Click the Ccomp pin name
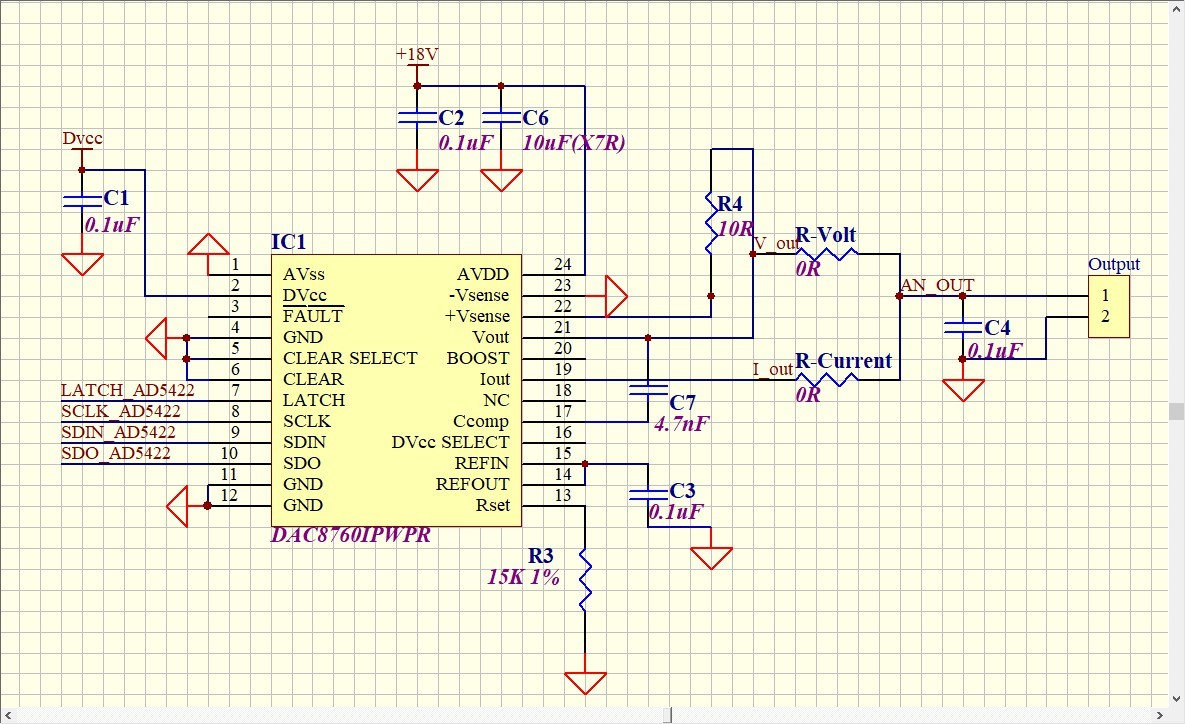 tap(481, 421)
